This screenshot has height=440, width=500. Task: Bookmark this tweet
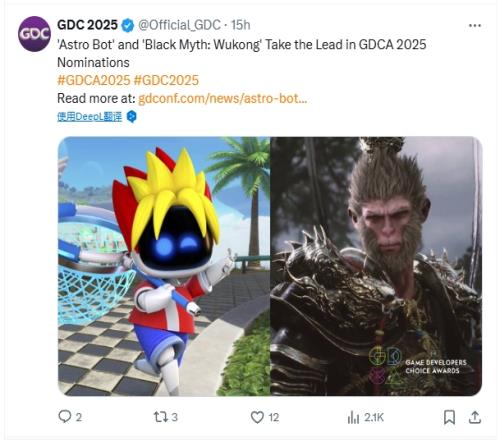pyautogui.click(x=449, y=417)
